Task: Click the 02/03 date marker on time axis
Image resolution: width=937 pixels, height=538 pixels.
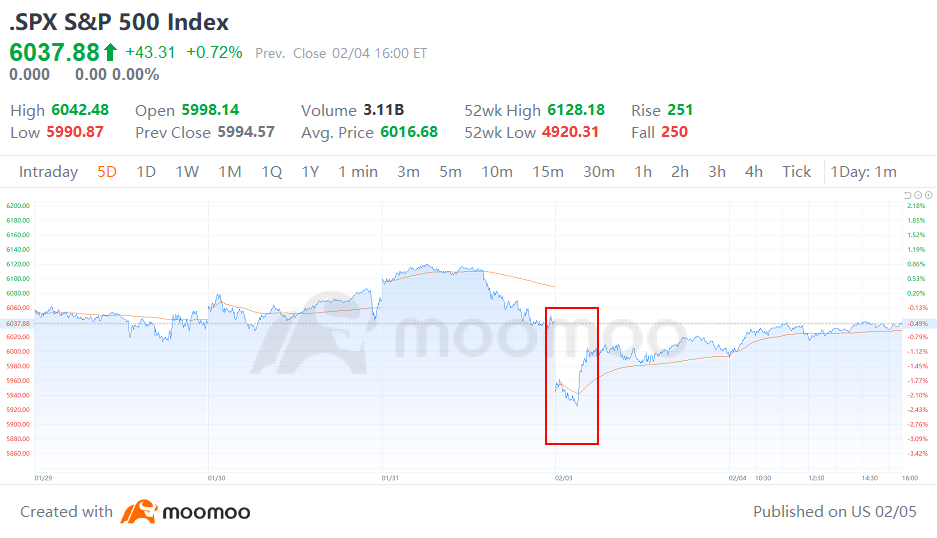Action: (x=564, y=478)
